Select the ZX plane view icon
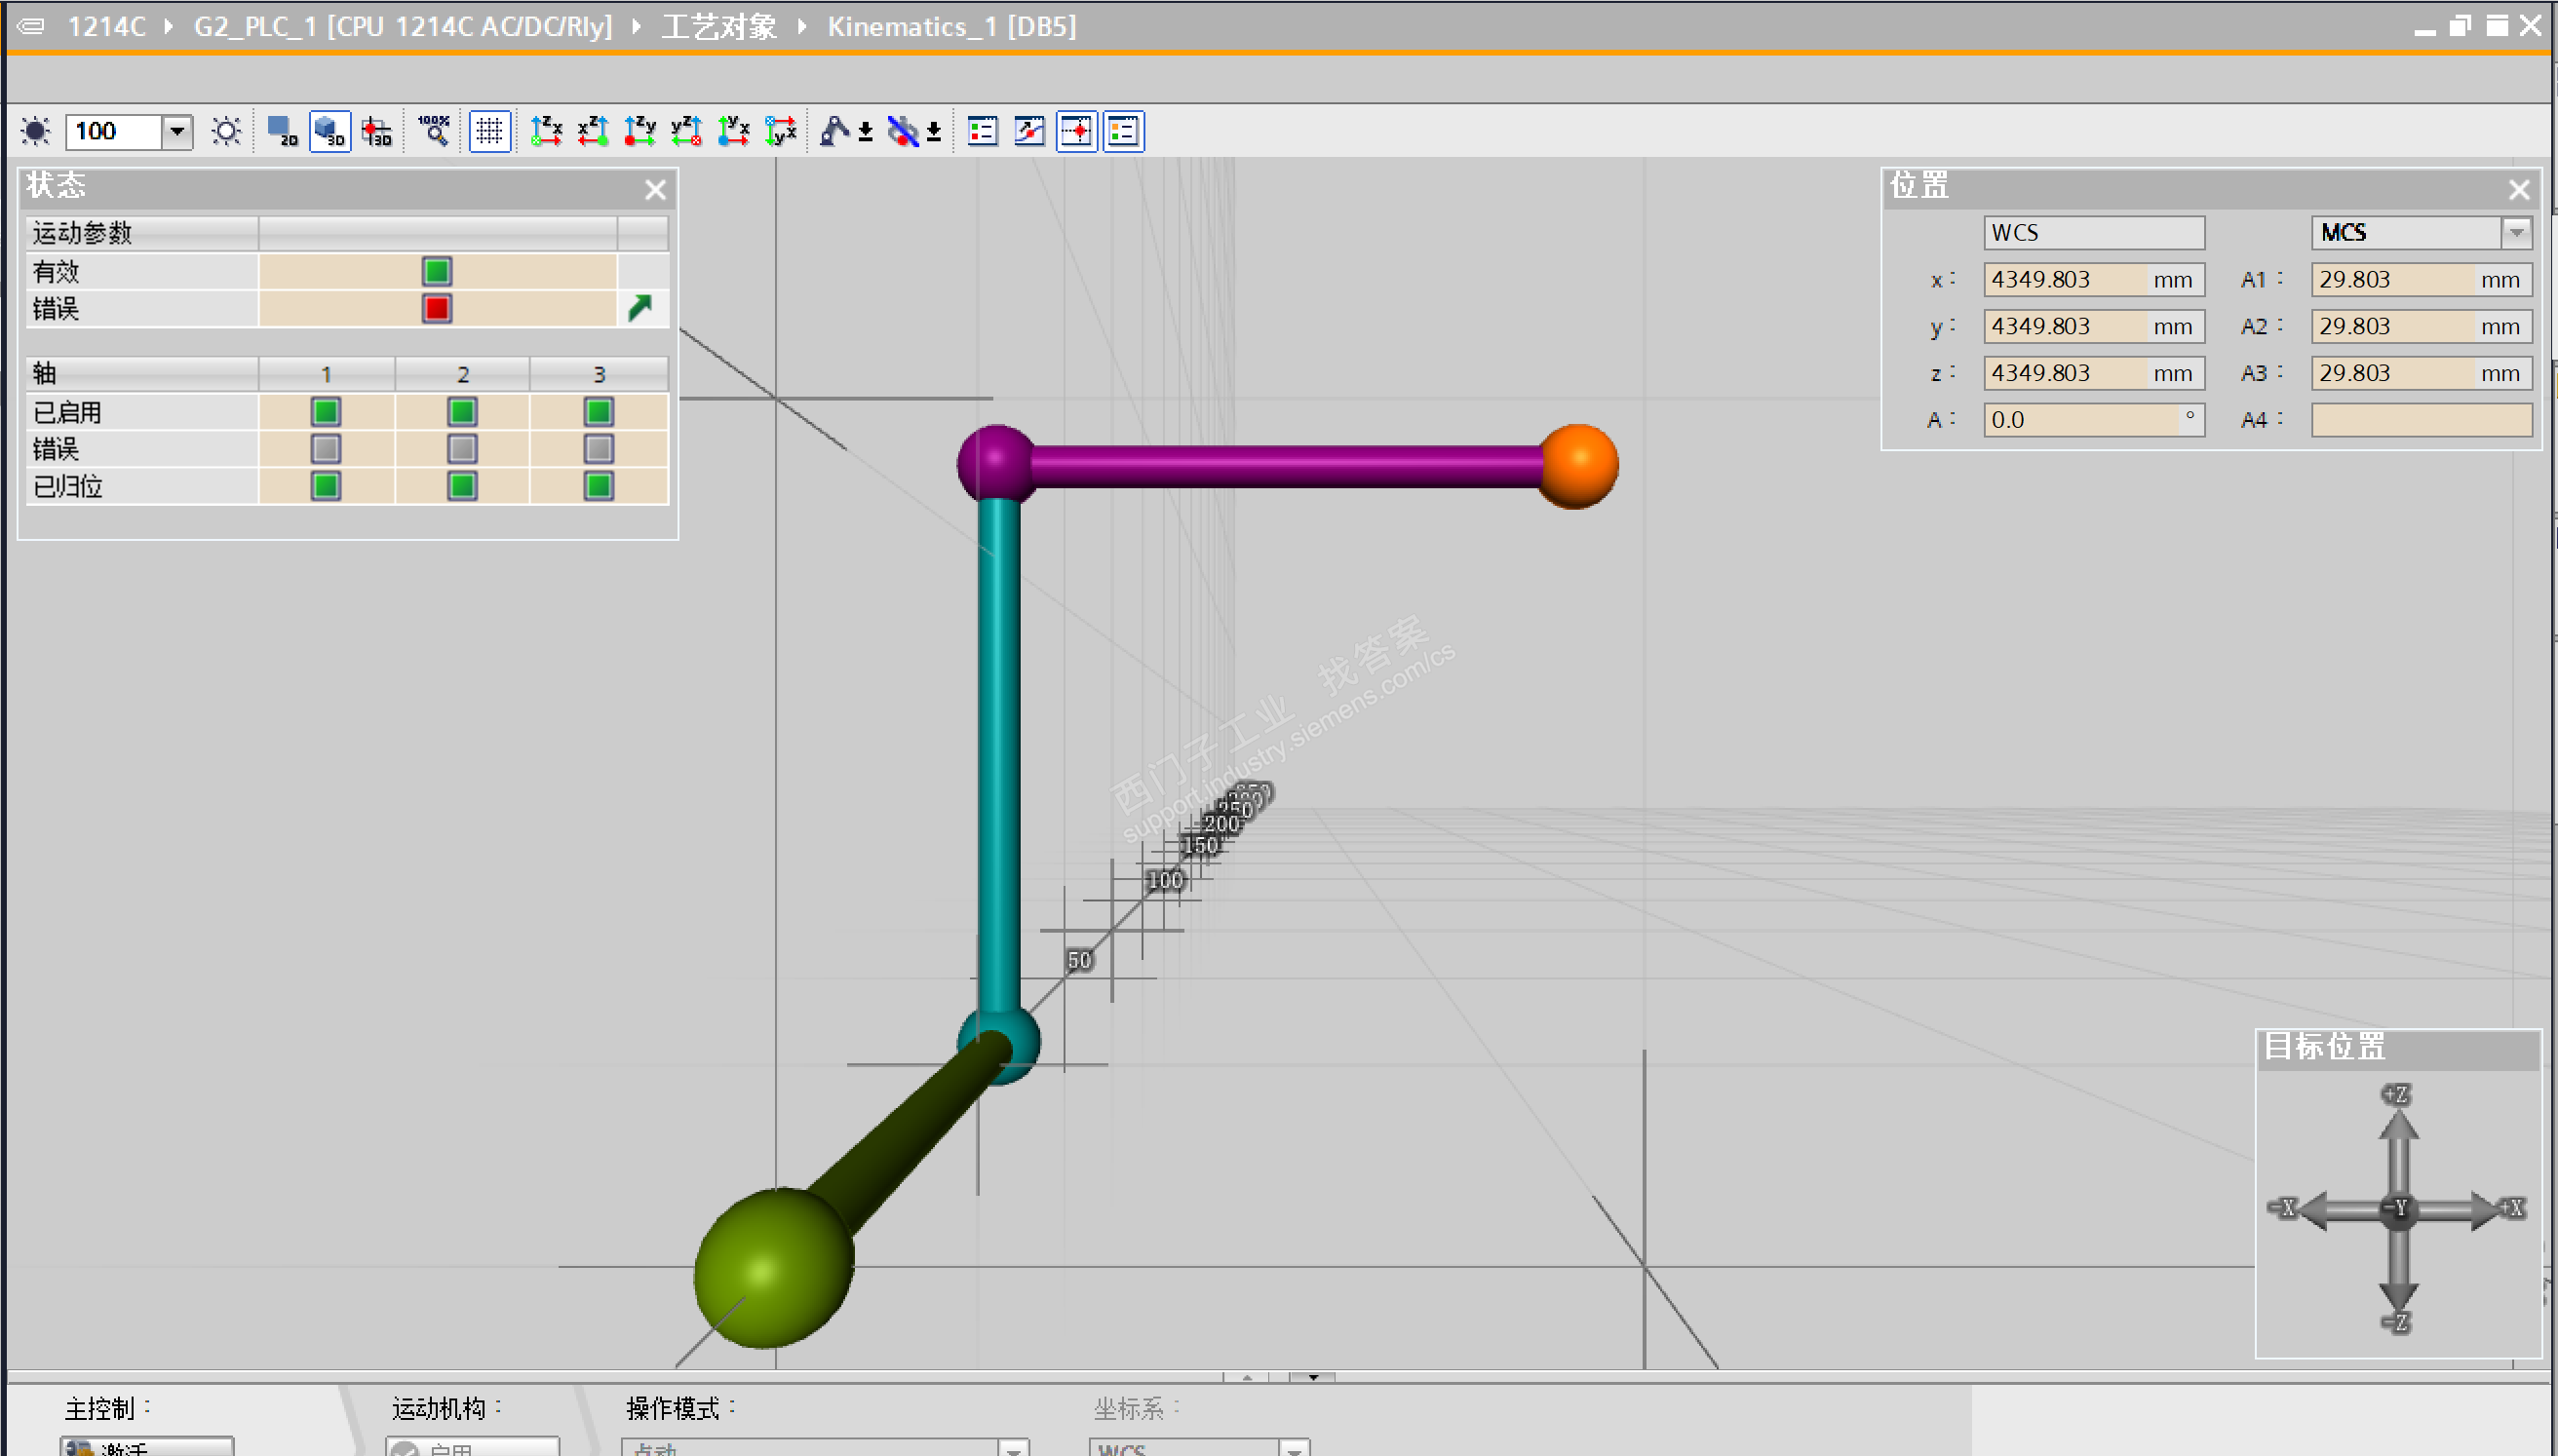 [546, 131]
